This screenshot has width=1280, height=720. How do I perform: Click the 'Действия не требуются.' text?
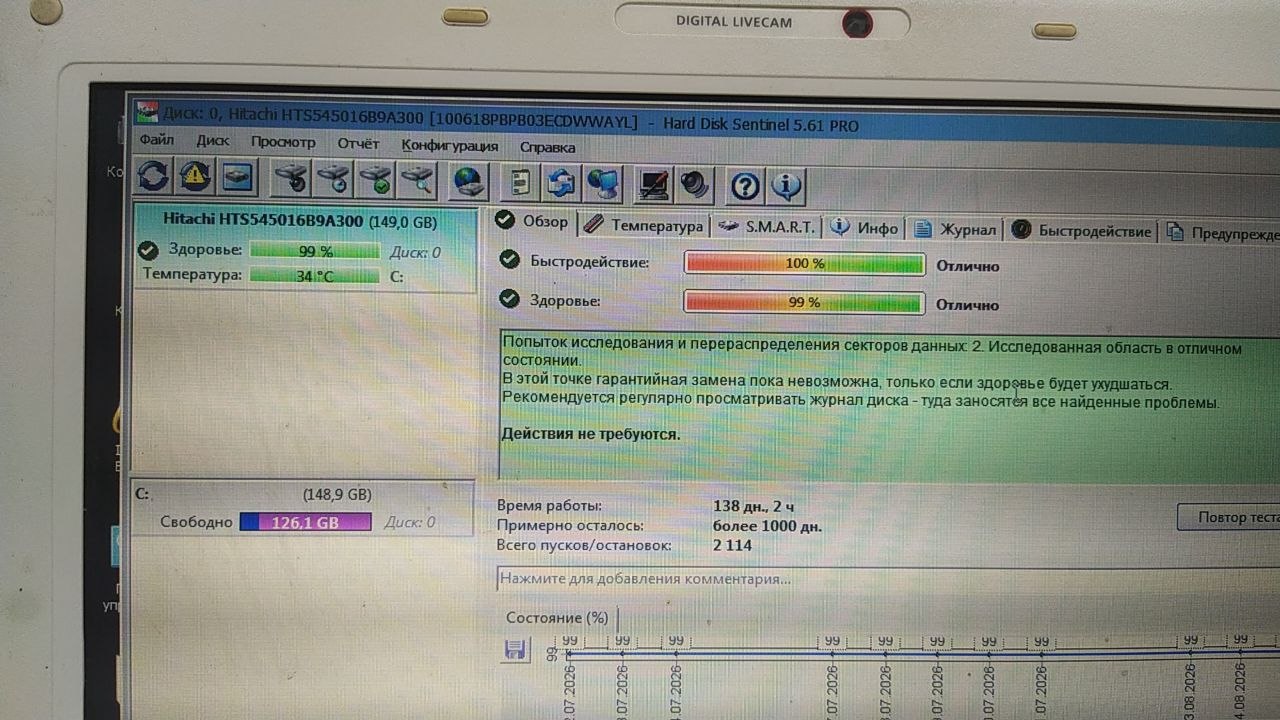click(x=590, y=434)
